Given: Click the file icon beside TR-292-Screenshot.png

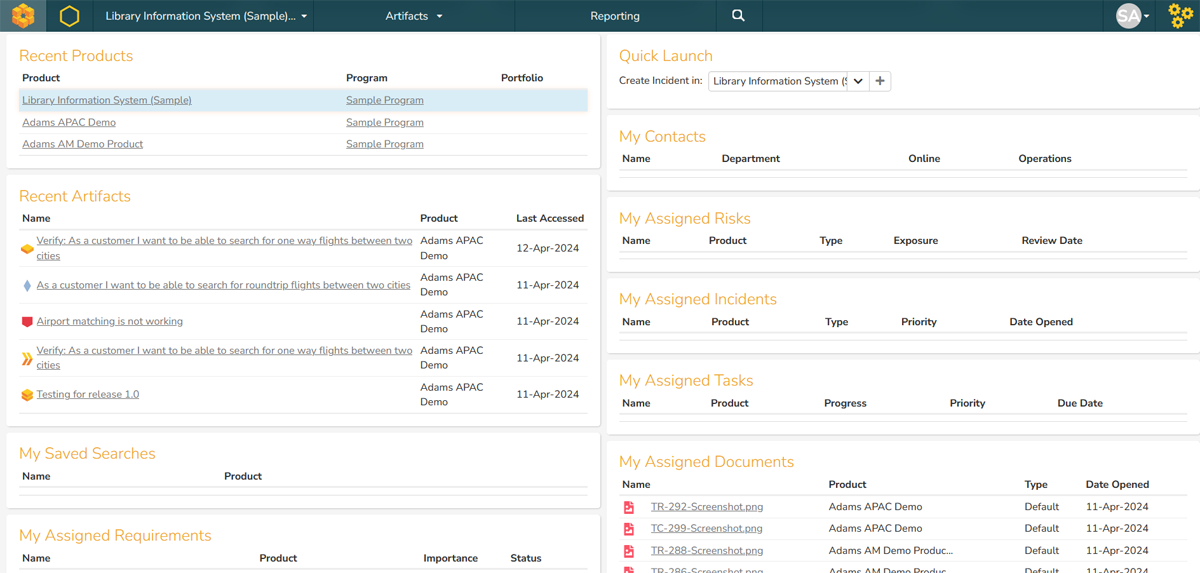Looking at the screenshot, I should tap(629, 507).
